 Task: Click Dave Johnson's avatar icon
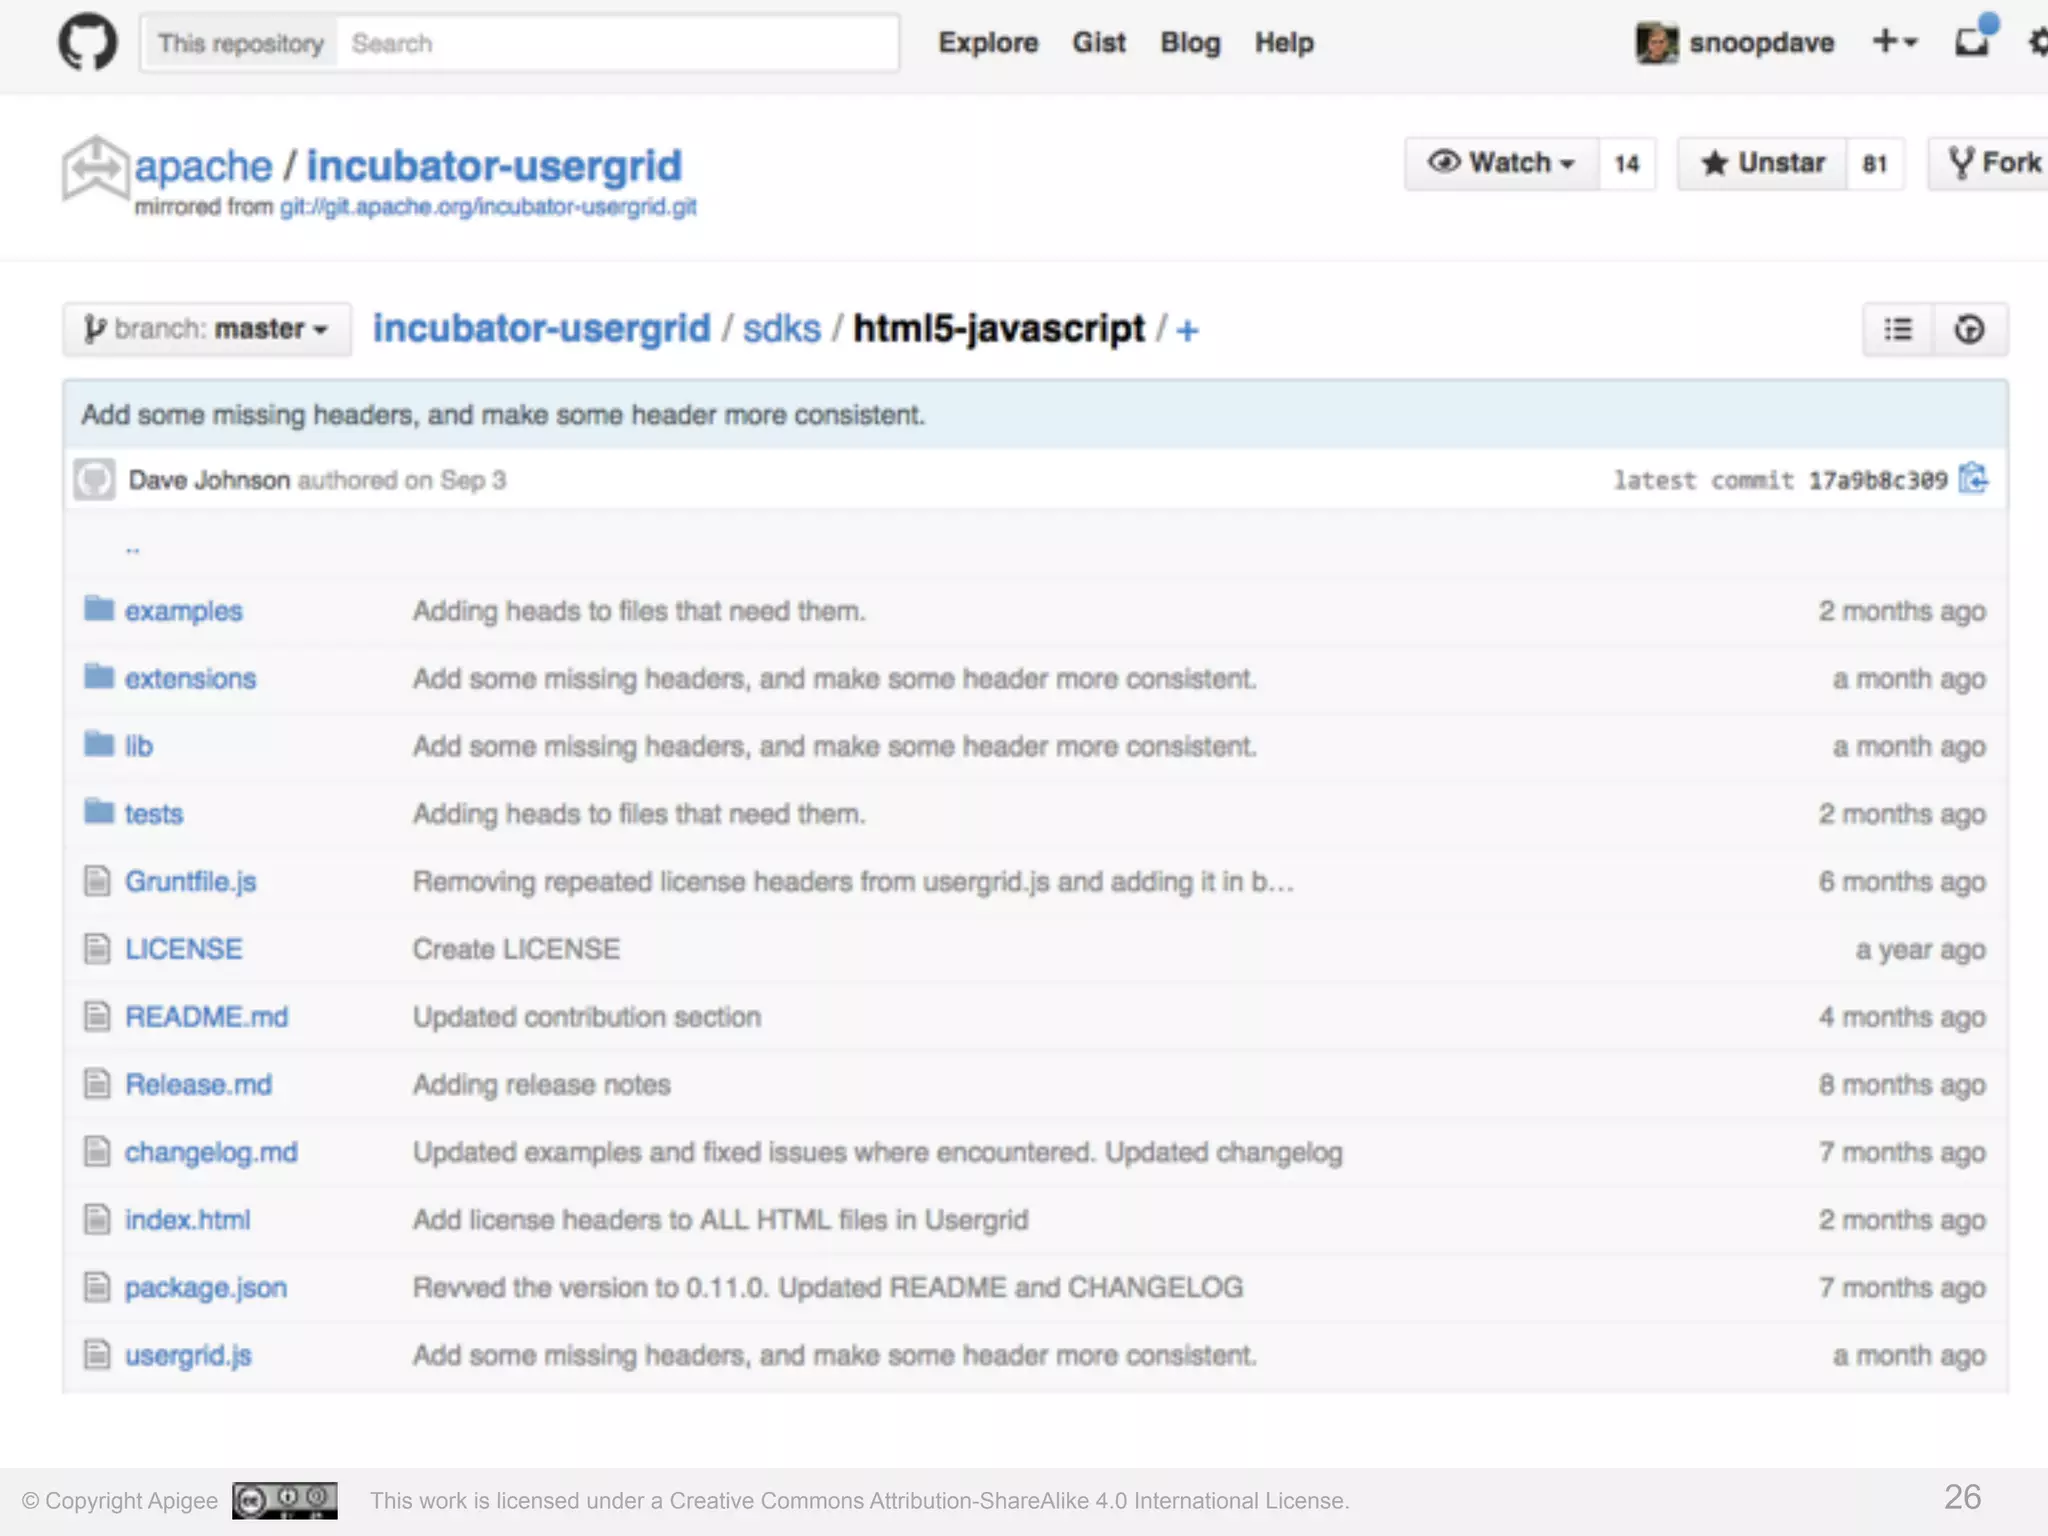94,479
